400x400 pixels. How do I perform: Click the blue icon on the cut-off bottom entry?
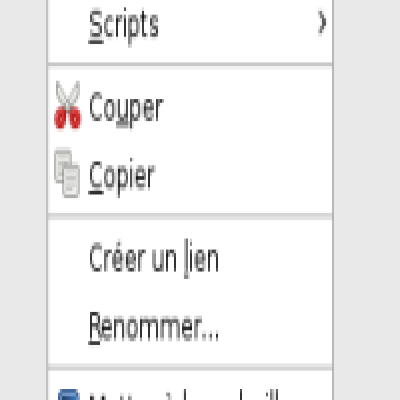[69, 395]
